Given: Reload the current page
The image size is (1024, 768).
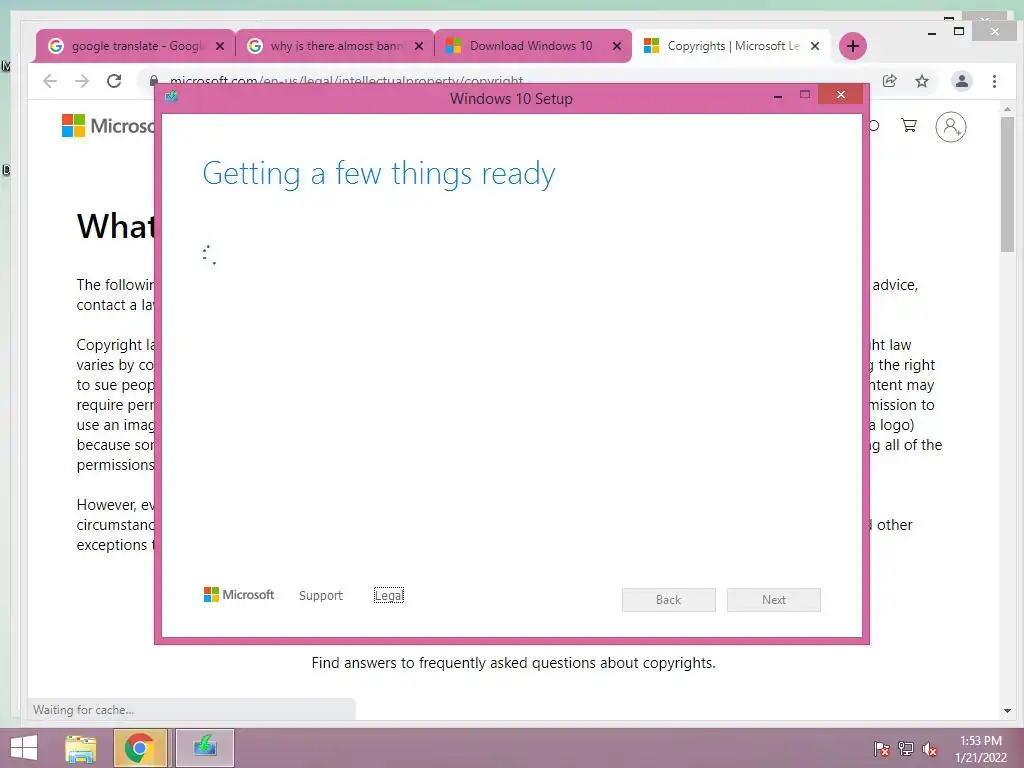Looking at the screenshot, I should [114, 81].
